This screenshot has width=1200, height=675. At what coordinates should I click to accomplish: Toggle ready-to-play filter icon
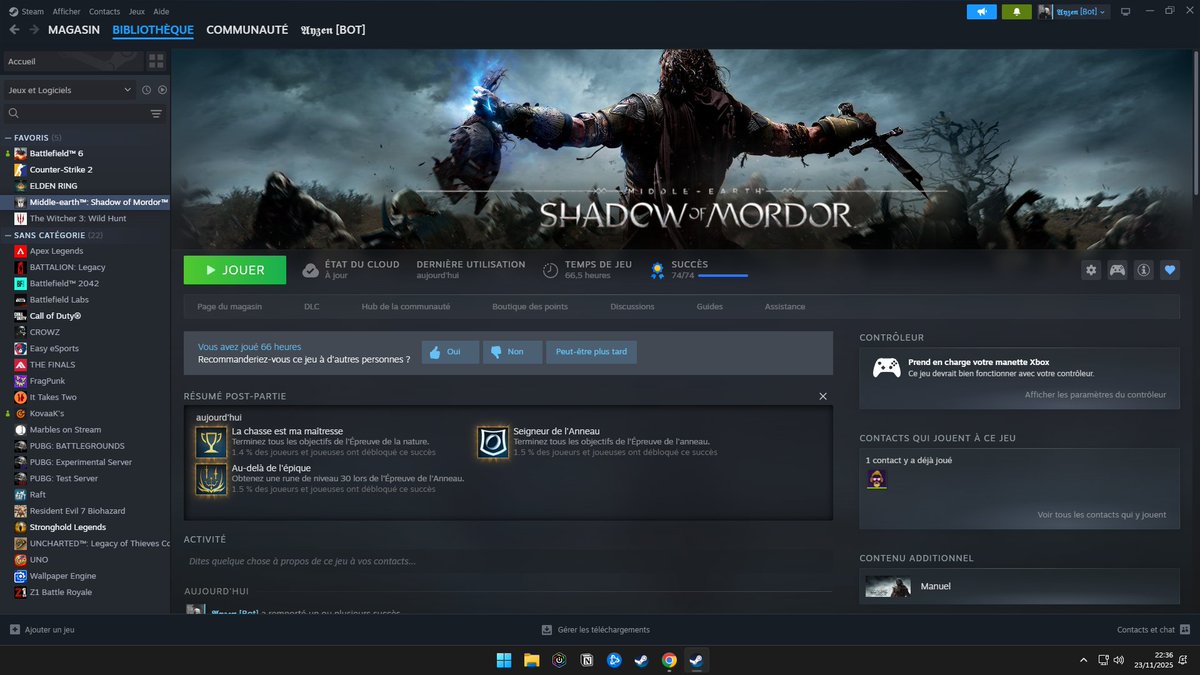click(162, 90)
